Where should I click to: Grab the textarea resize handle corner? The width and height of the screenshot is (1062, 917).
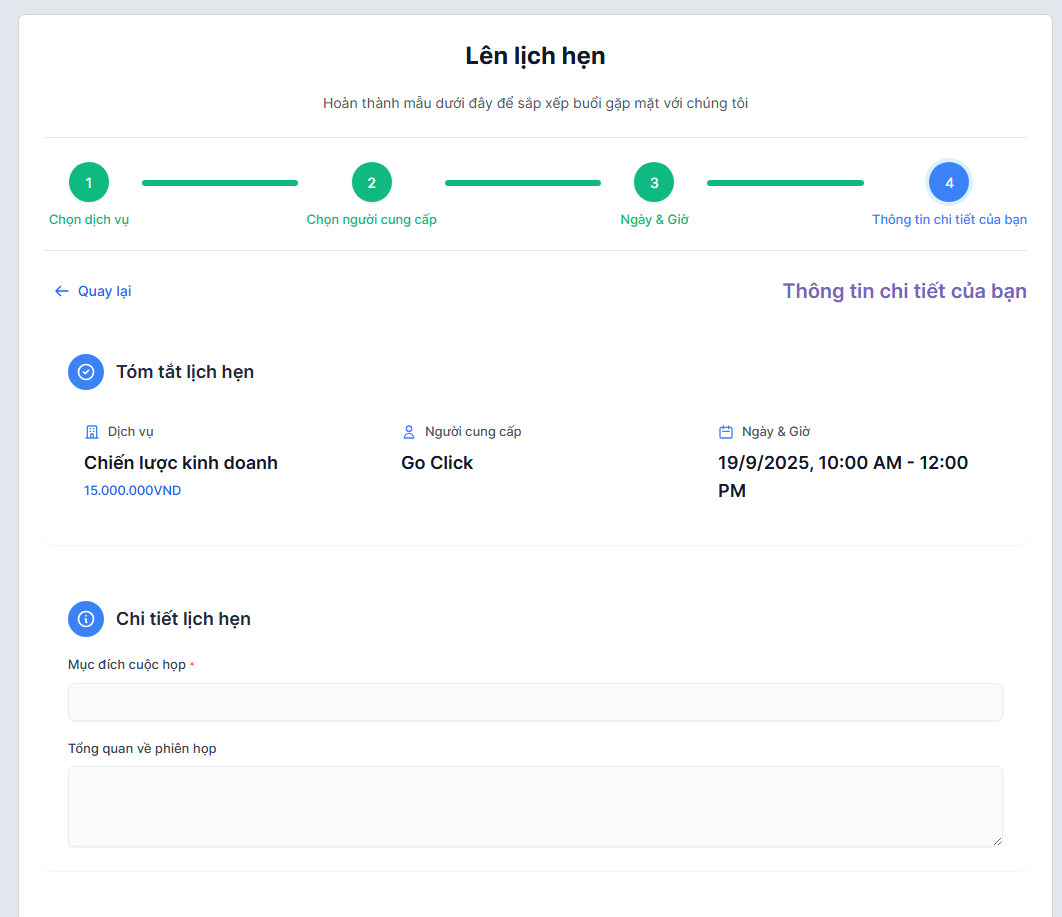click(x=996, y=841)
